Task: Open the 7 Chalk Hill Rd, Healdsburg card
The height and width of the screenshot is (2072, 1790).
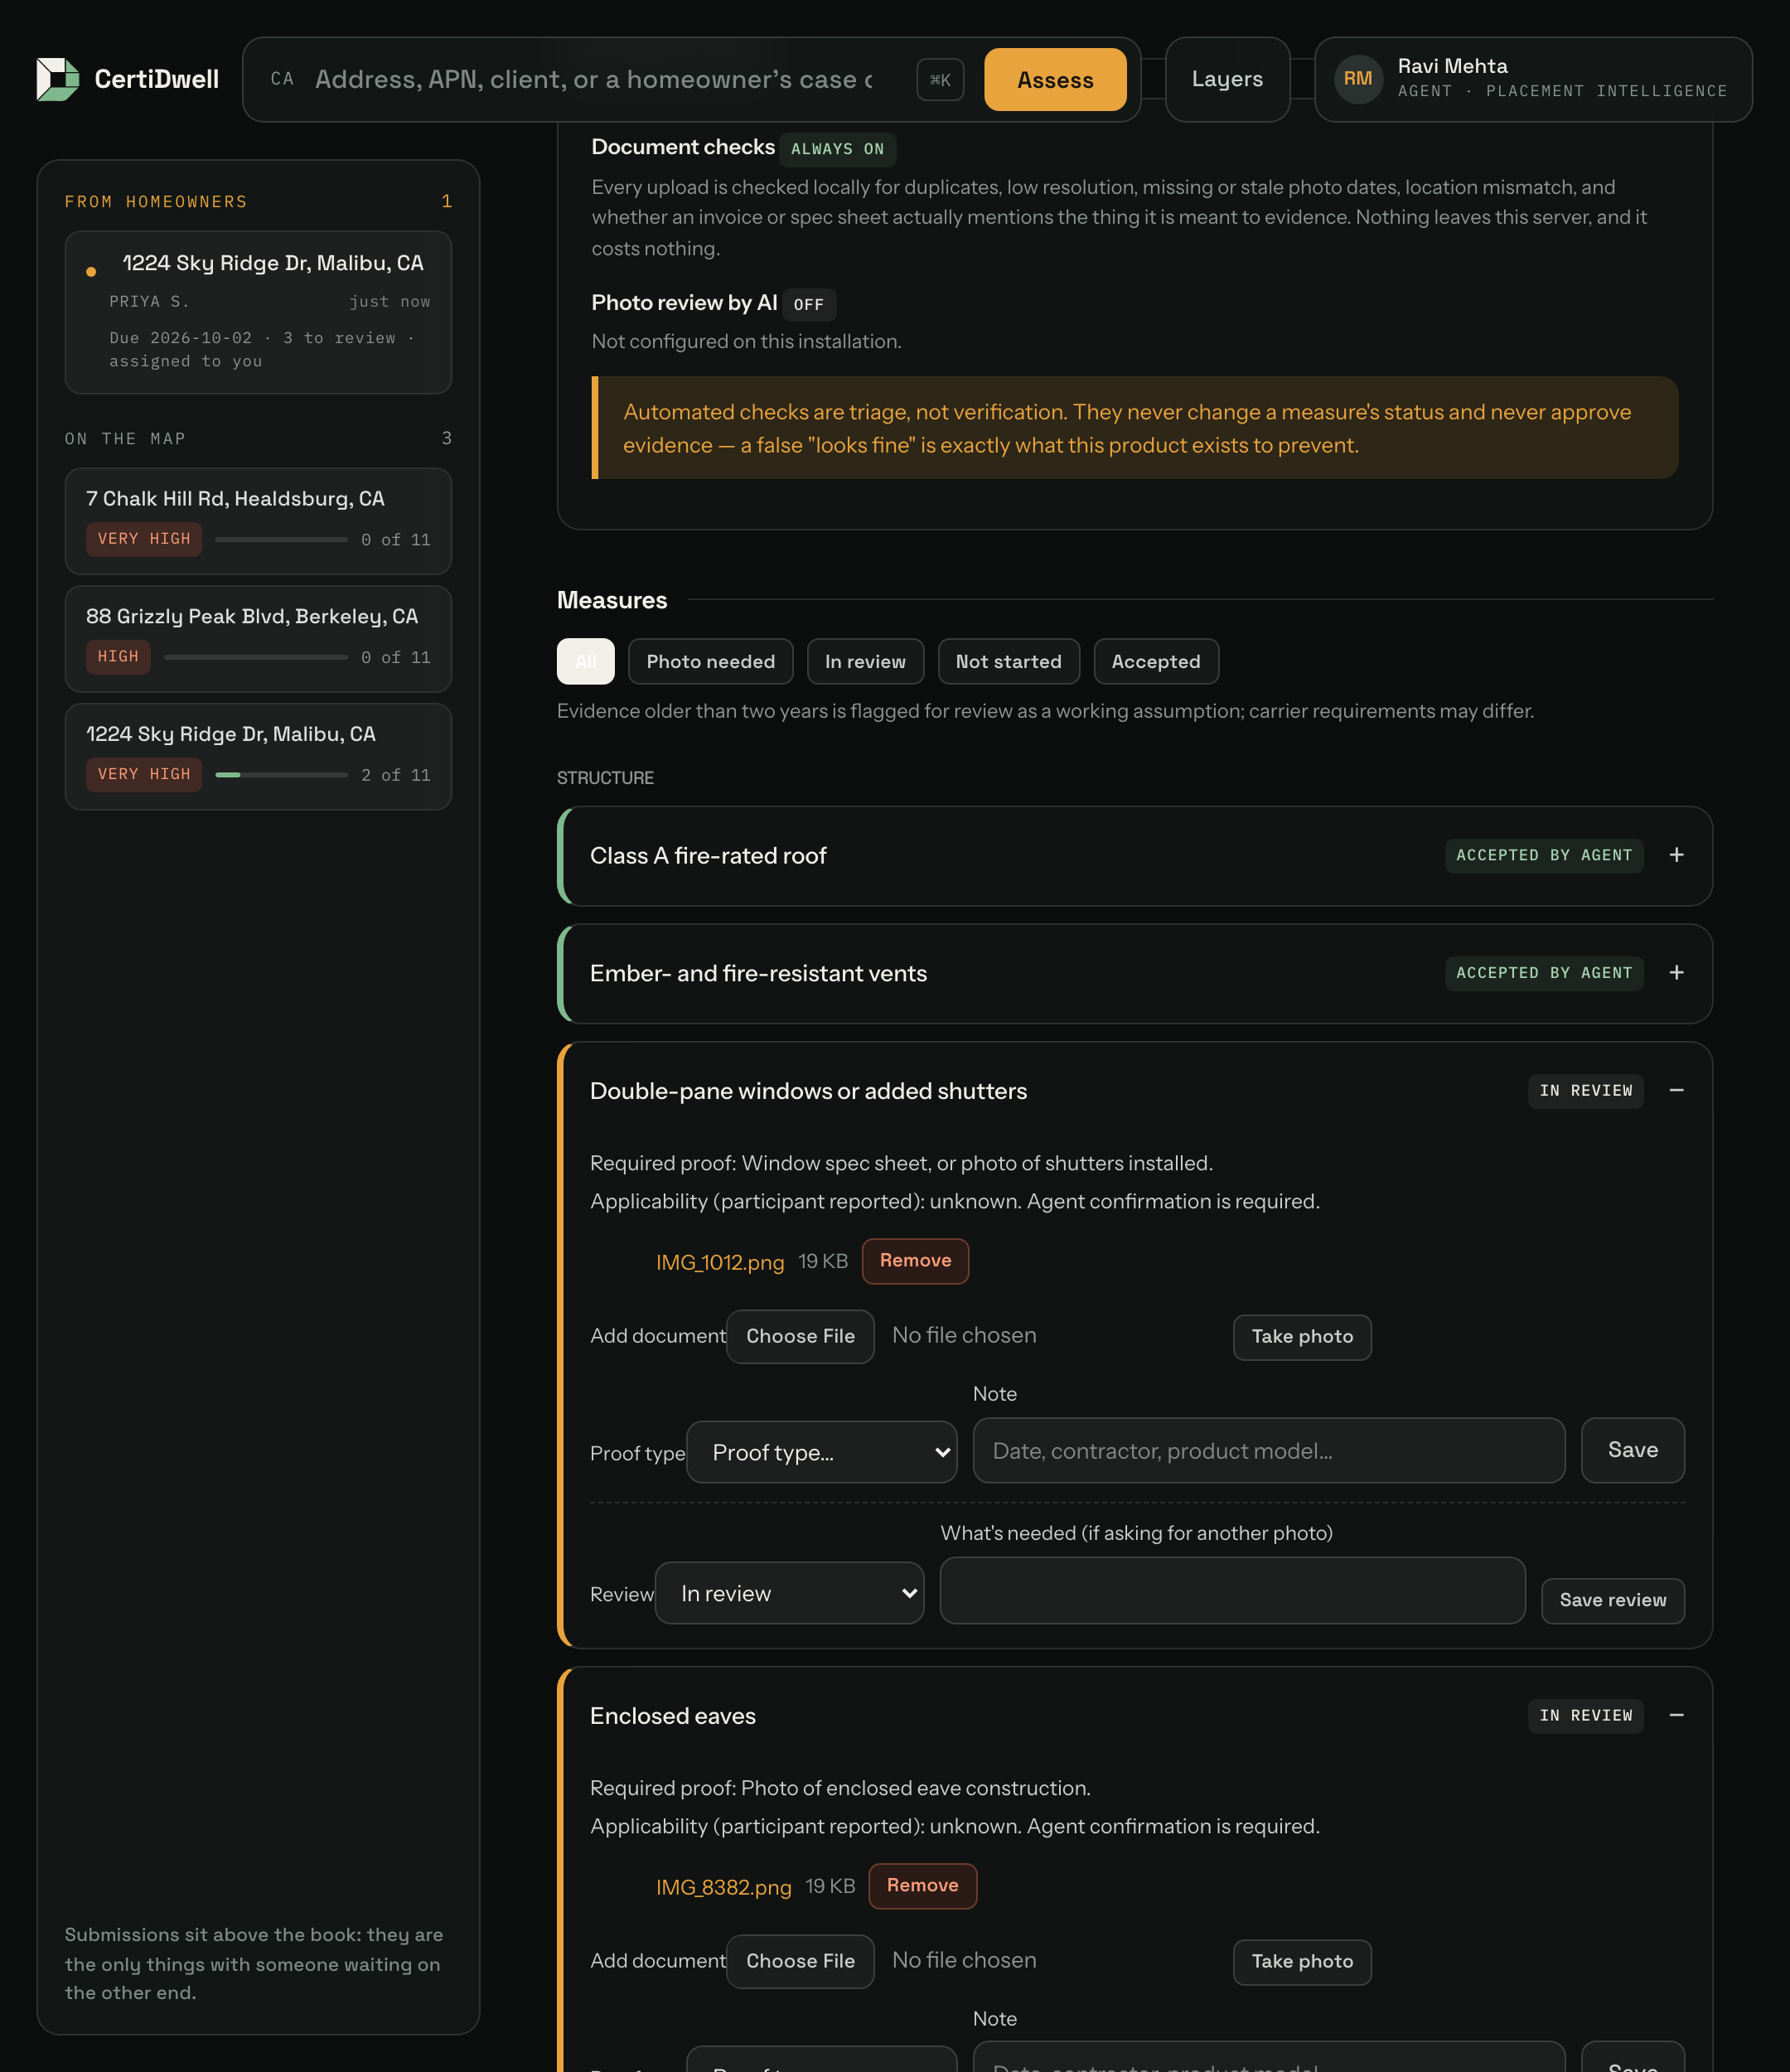Action: [258, 521]
